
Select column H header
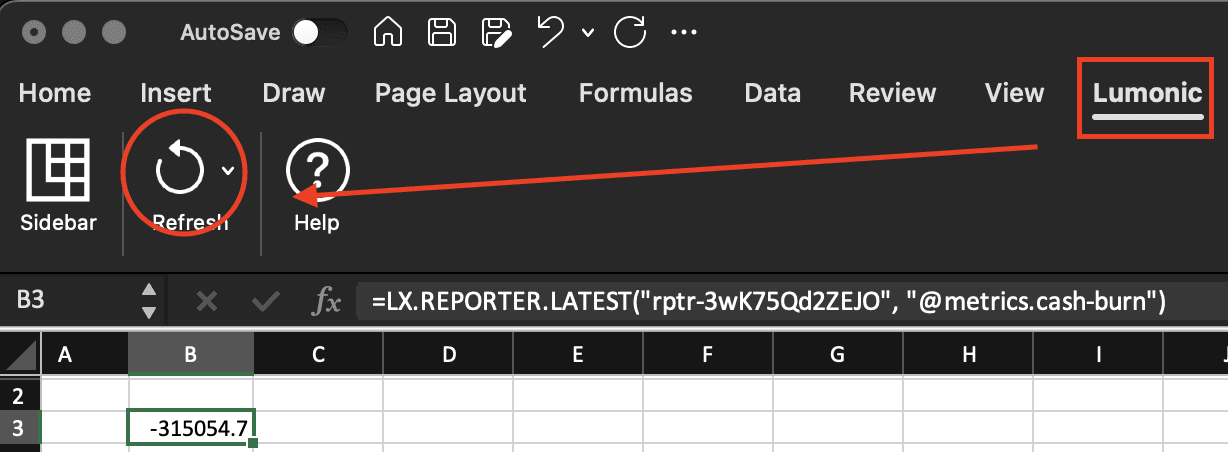[x=968, y=354]
